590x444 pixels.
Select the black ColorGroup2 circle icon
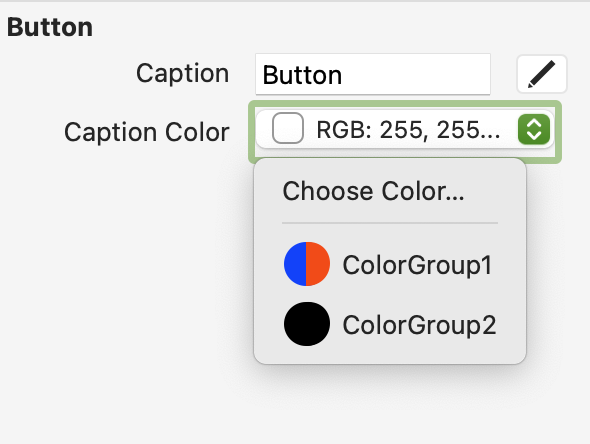[x=307, y=324]
